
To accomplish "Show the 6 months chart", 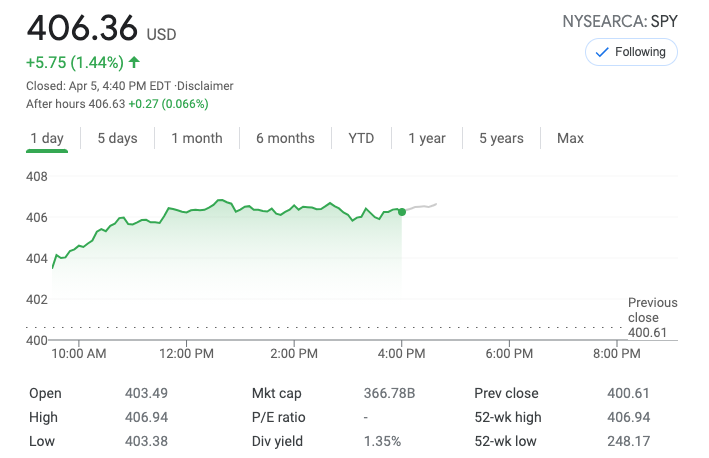I will click(285, 138).
